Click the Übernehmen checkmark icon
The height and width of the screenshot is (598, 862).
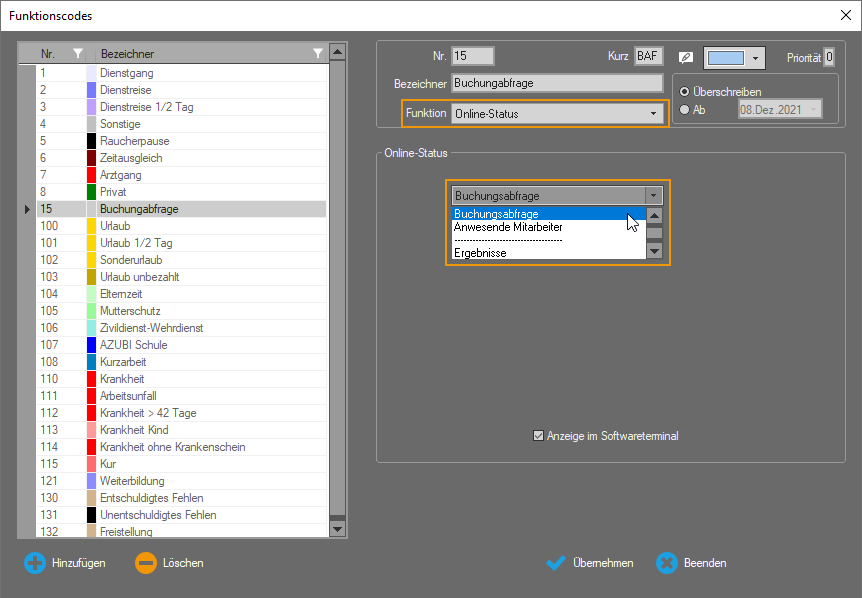pyautogui.click(x=557, y=563)
